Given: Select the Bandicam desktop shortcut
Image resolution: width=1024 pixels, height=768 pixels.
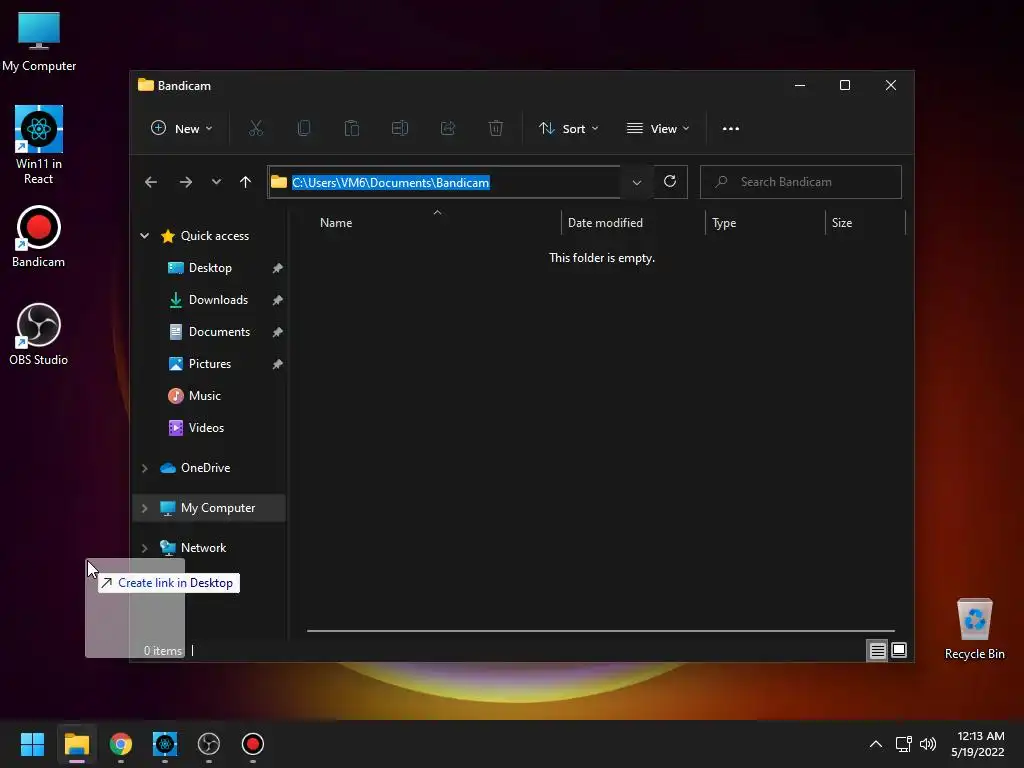Looking at the screenshot, I should click(39, 236).
